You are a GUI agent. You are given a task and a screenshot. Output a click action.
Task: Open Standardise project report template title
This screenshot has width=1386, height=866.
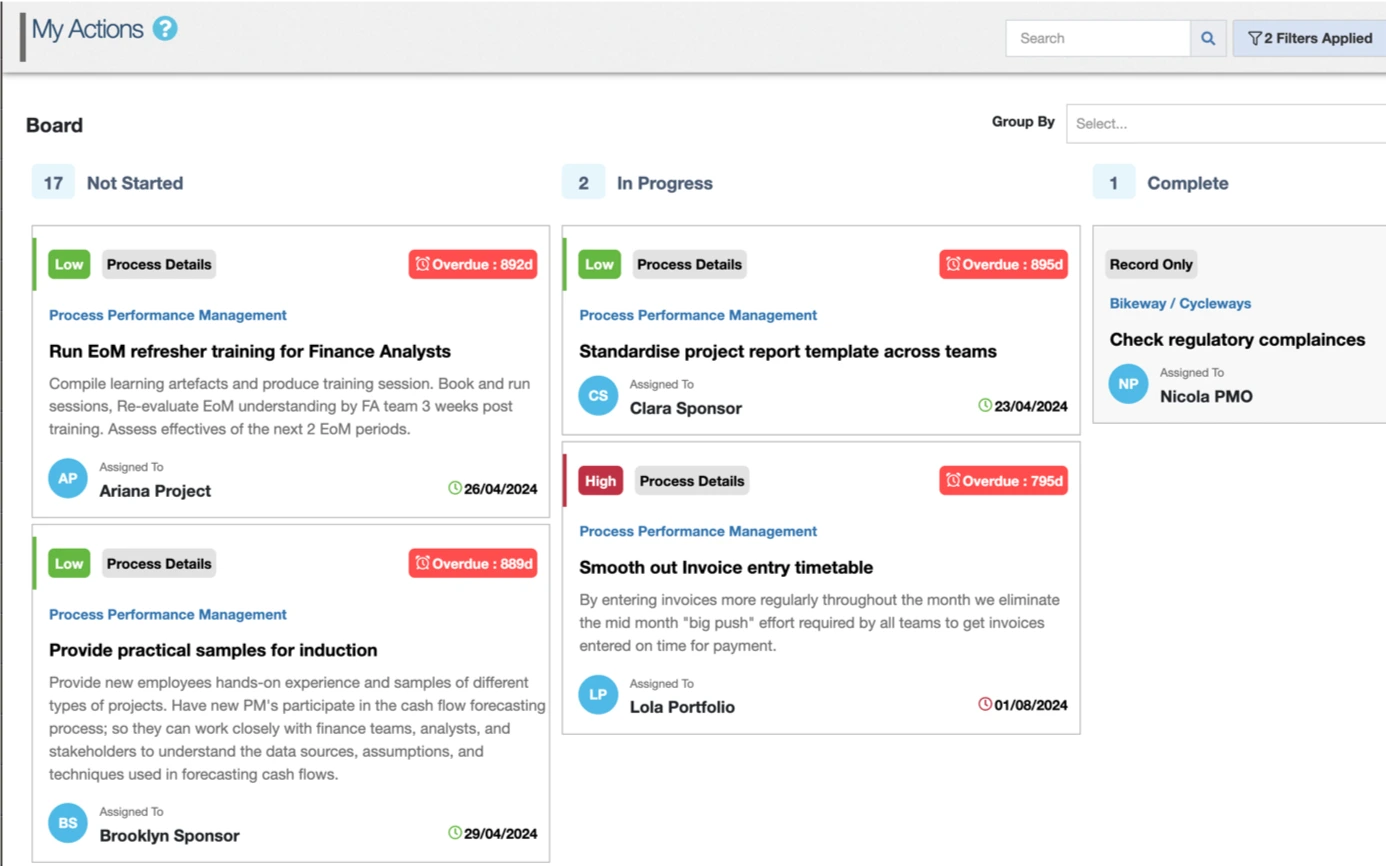pos(788,351)
